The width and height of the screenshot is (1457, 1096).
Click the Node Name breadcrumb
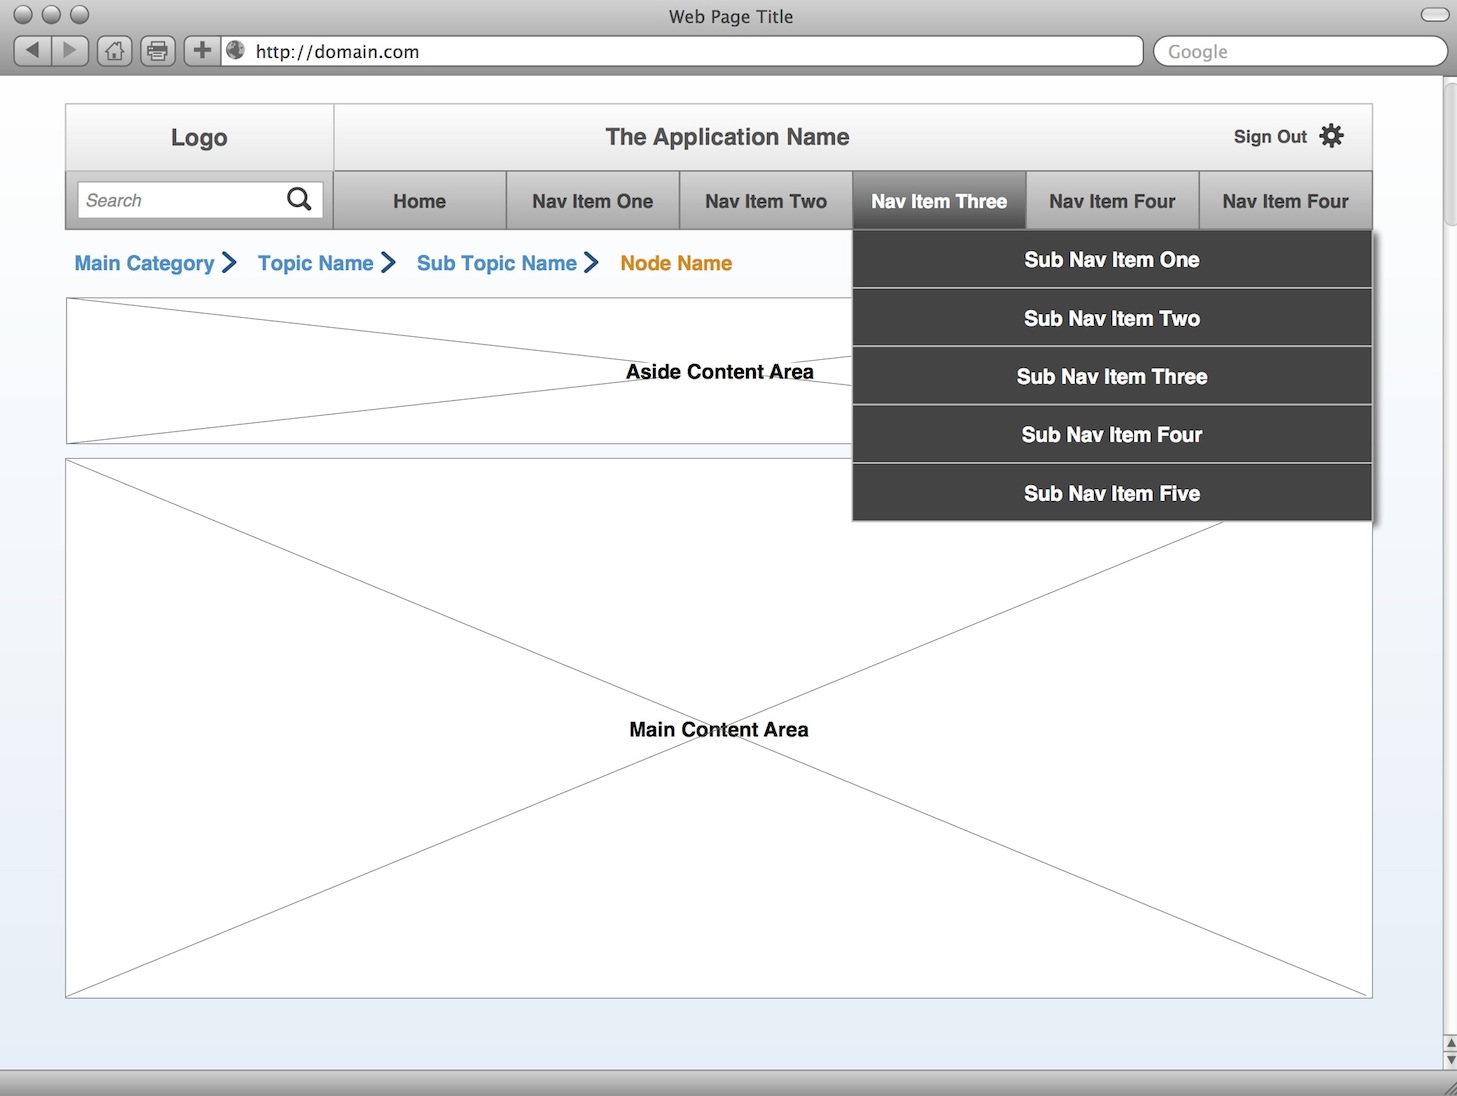676,263
